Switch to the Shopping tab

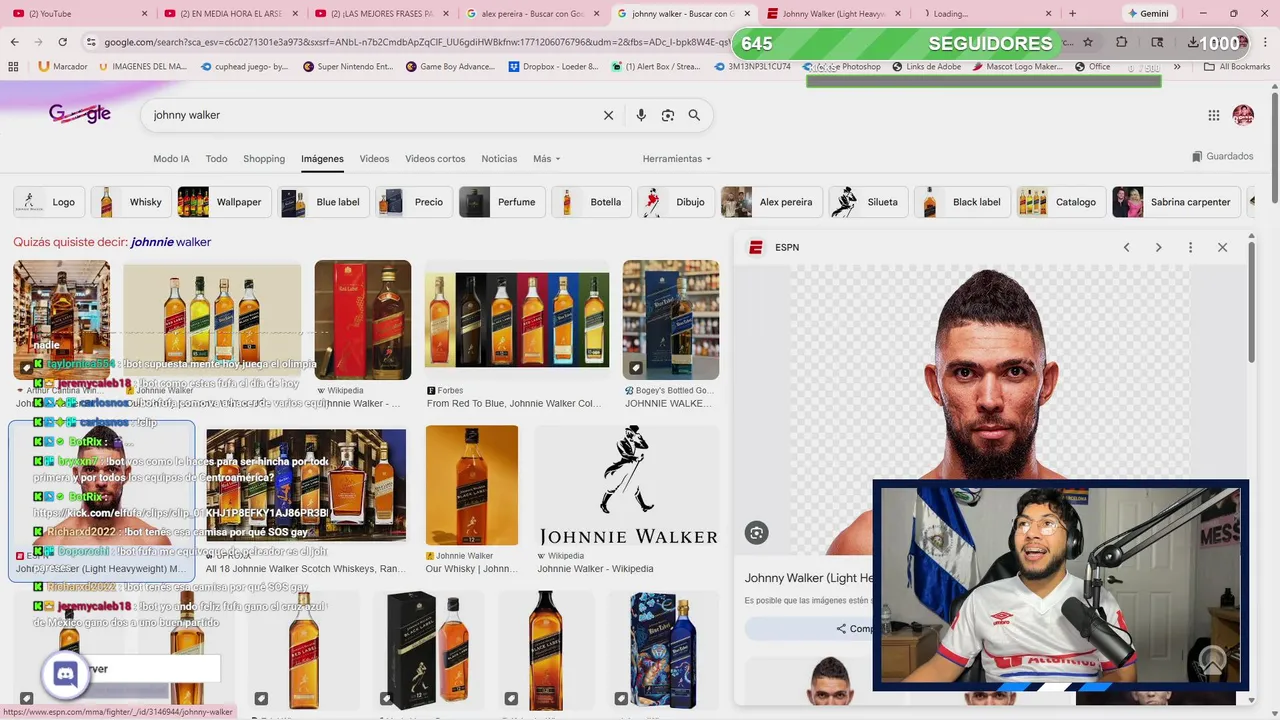[264, 159]
